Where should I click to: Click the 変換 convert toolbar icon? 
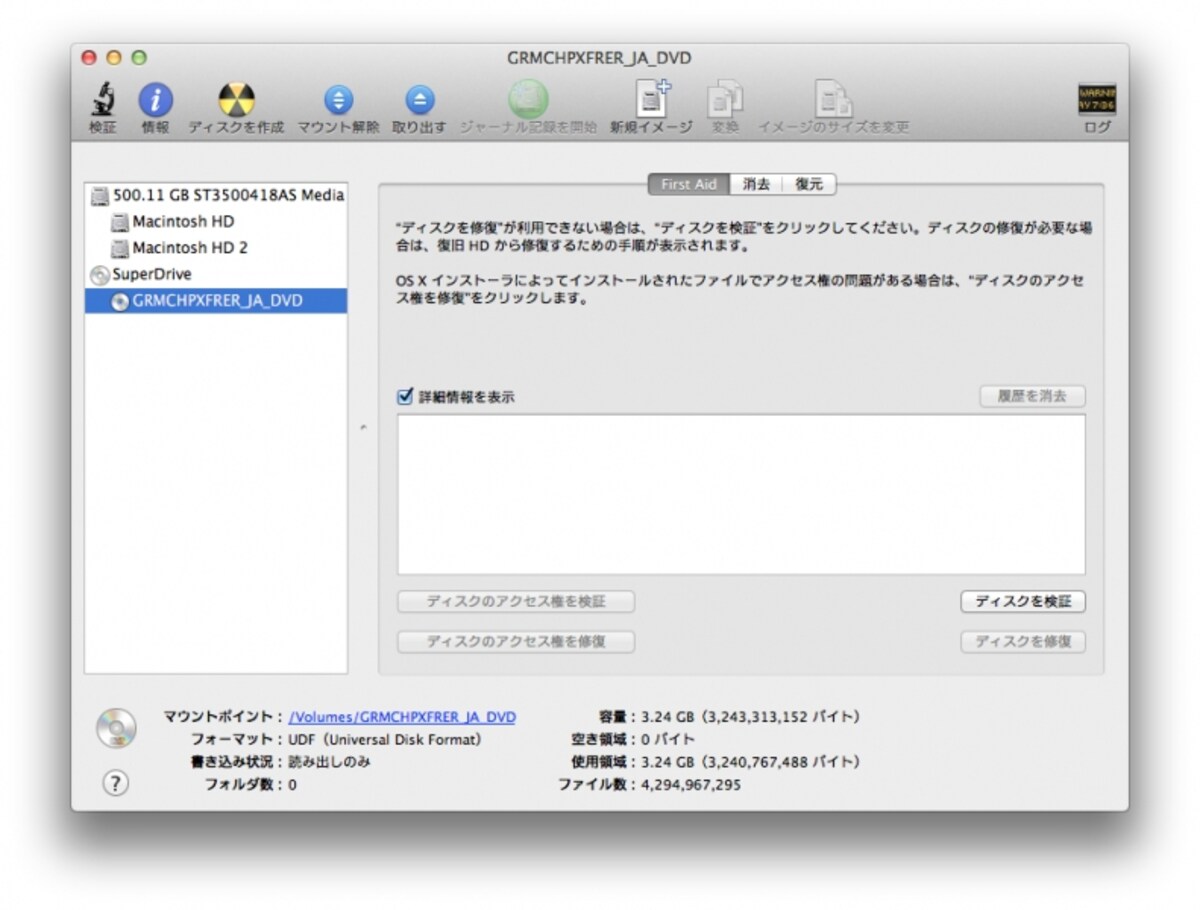(725, 99)
